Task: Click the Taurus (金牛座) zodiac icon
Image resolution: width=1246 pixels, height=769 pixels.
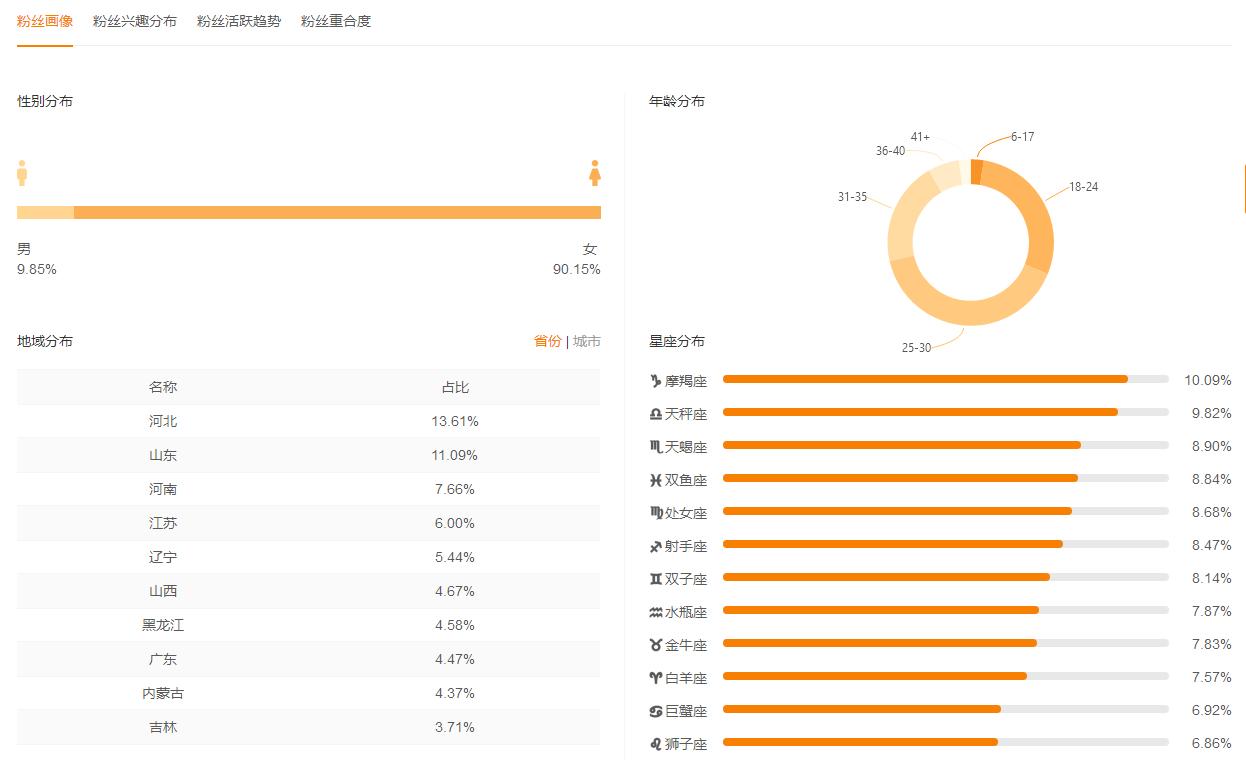Action: click(656, 645)
